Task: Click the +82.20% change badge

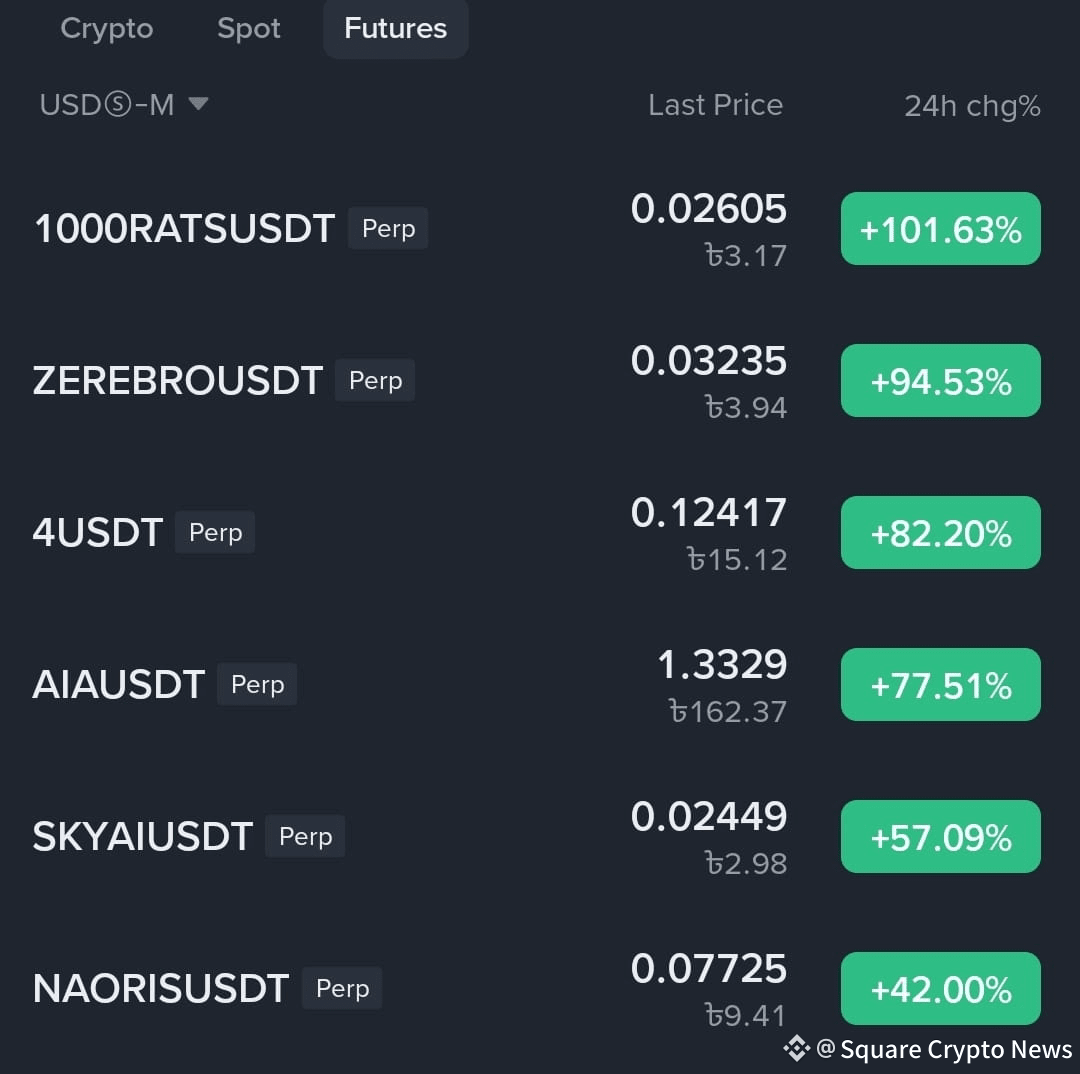Action: point(940,533)
